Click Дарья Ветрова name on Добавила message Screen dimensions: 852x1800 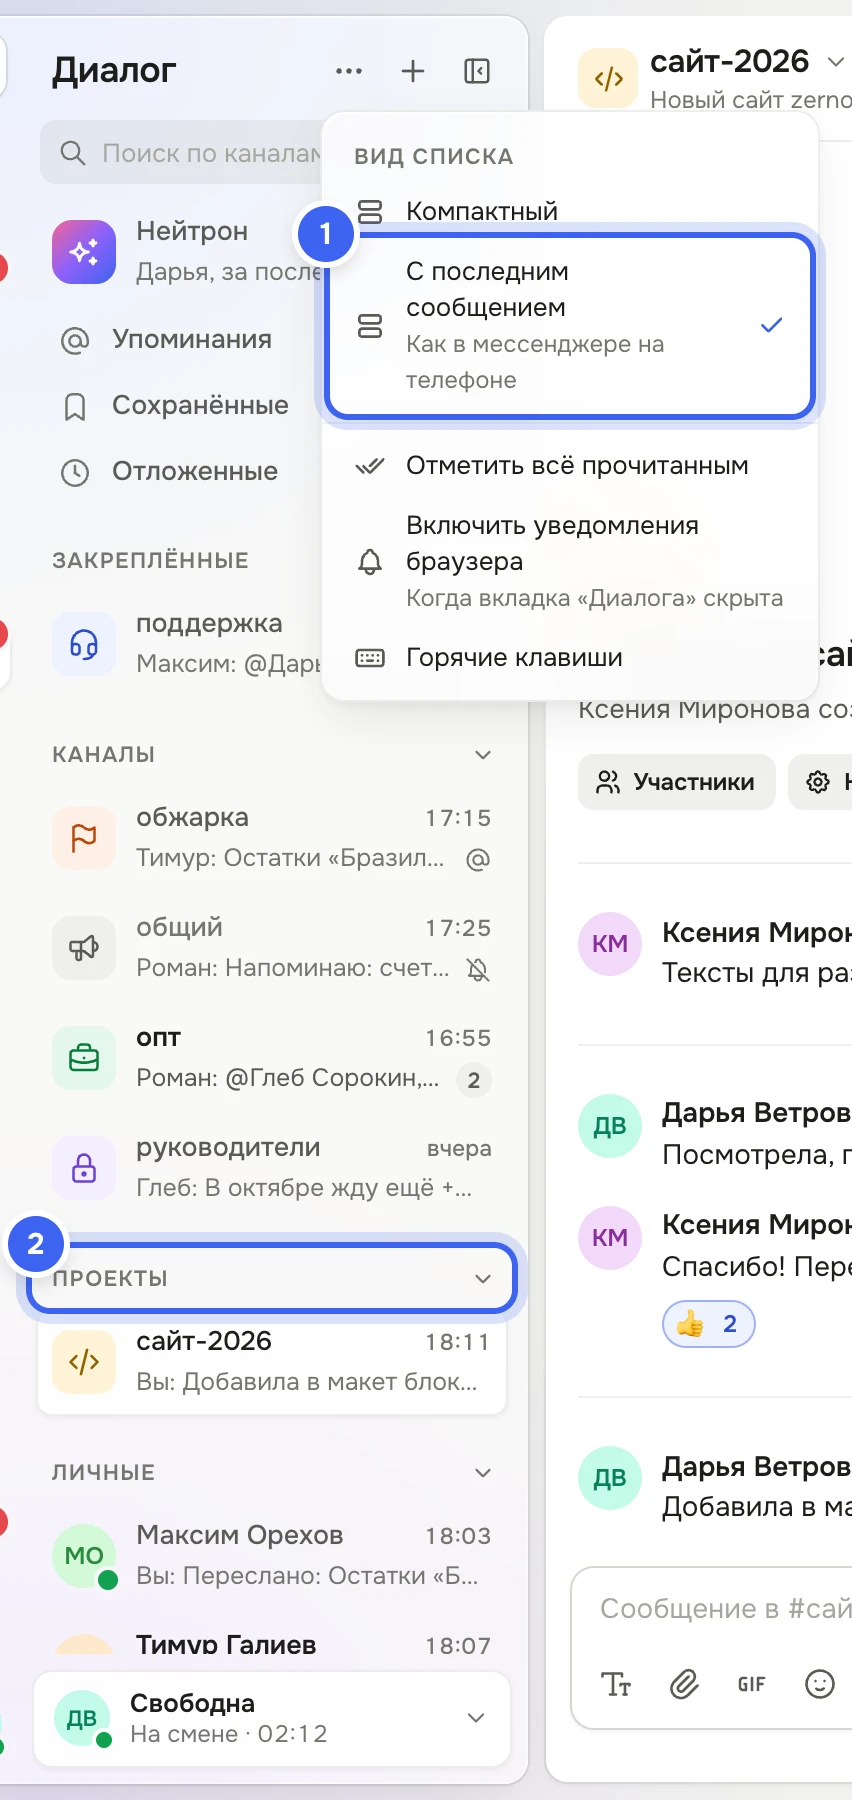pyautogui.click(x=757, y=1467)
